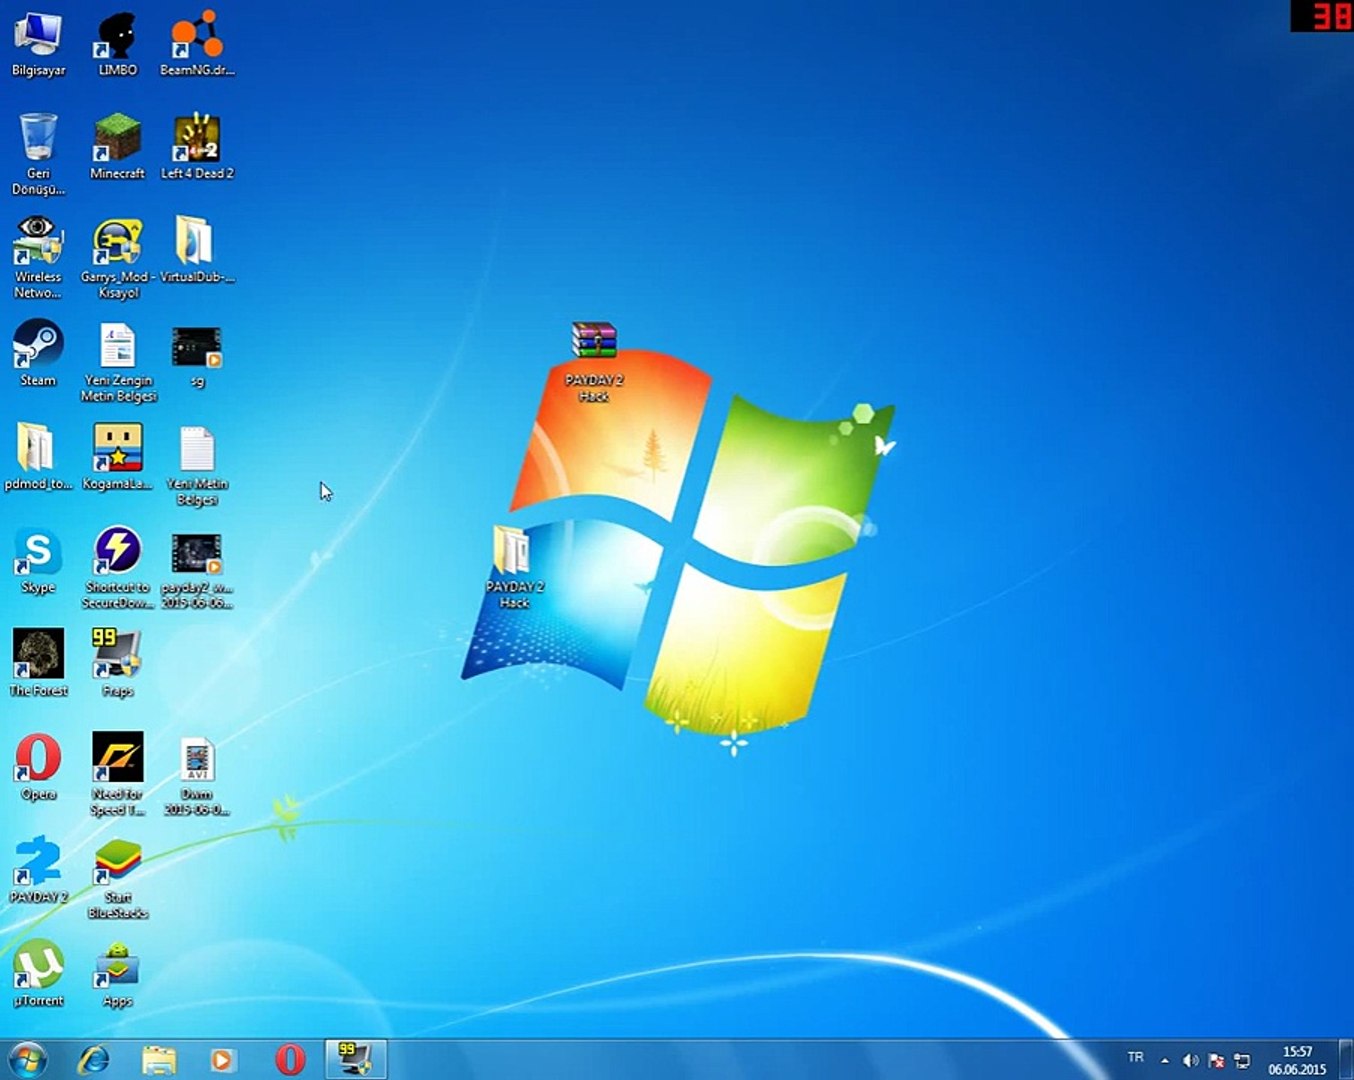The width and height of the screenshot is (1354, 1080).
Task: Click the Start BlueStacks shortcut
Action: point(117,878)
